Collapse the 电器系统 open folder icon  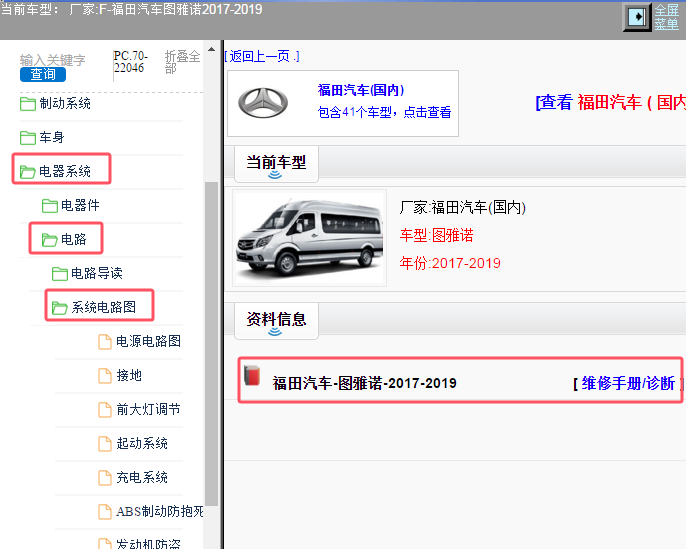click(x=28, y=172)
